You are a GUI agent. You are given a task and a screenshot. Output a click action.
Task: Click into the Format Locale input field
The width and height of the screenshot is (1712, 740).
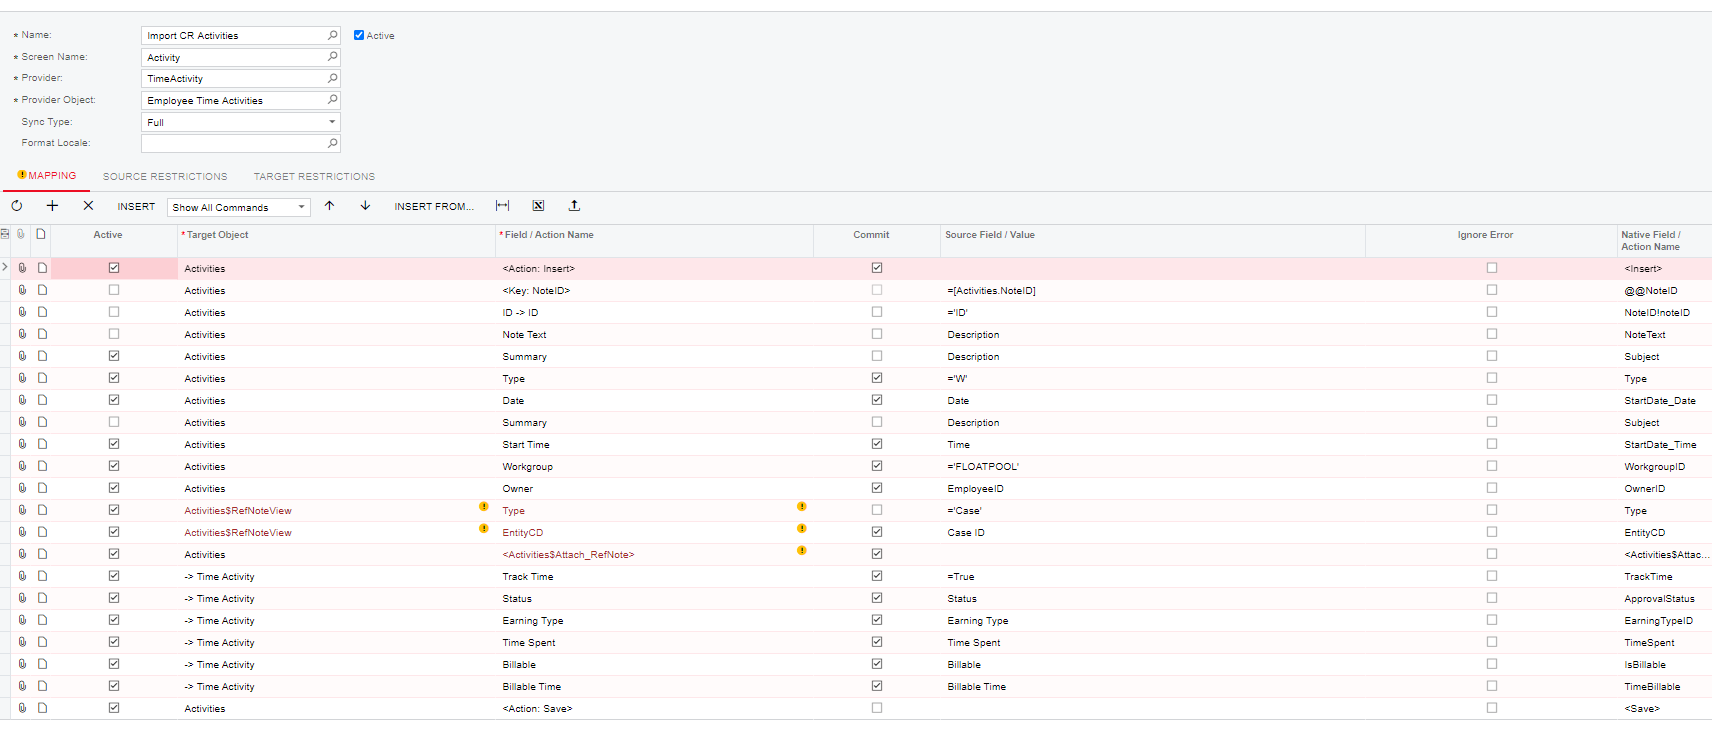point(234,144)
